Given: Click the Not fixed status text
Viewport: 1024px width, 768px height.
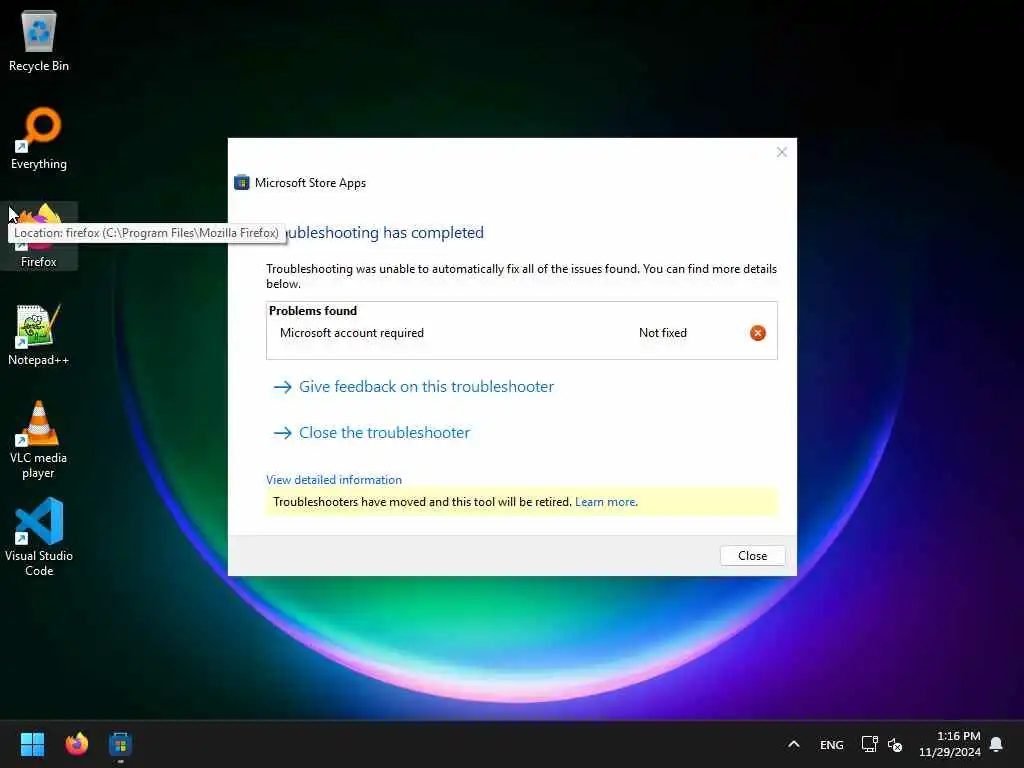Looking at the screenshot, I should point(663,333).
